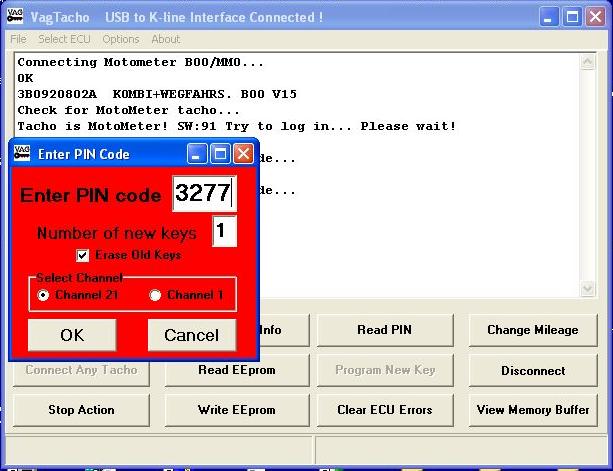Click the Read PIN button
613x471 pixels.
(x=385, y=330)
